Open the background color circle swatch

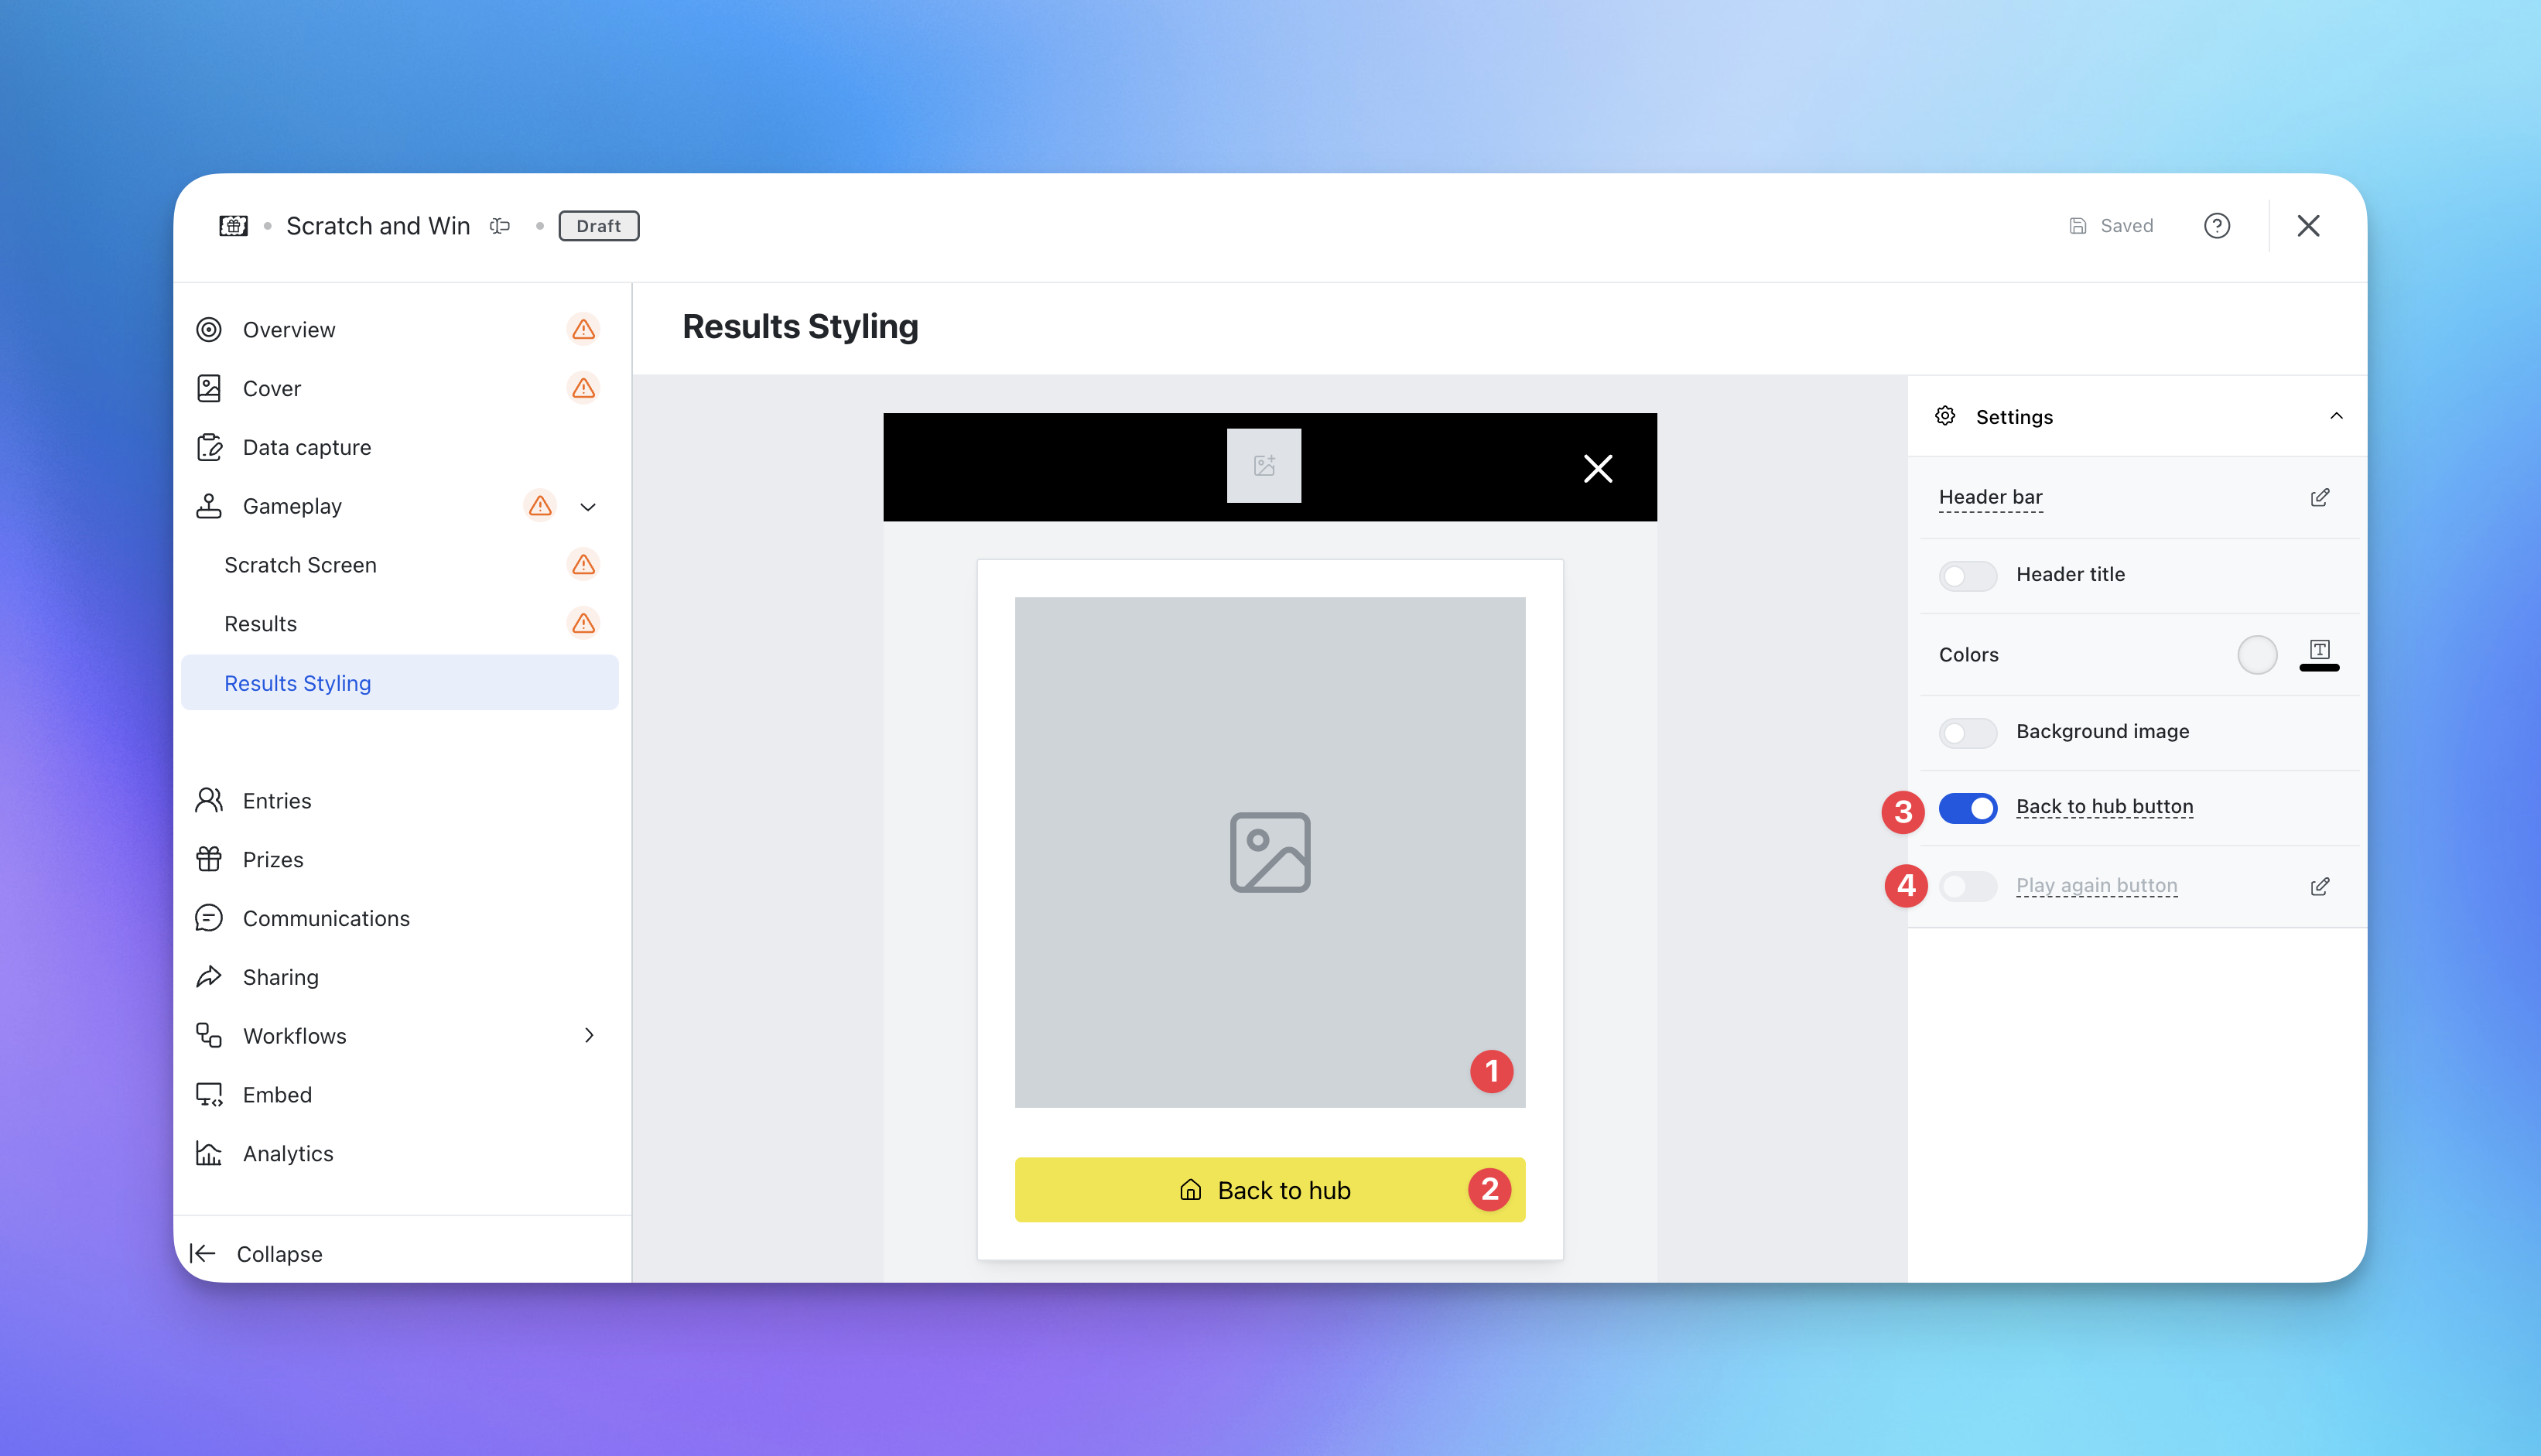2256,654
